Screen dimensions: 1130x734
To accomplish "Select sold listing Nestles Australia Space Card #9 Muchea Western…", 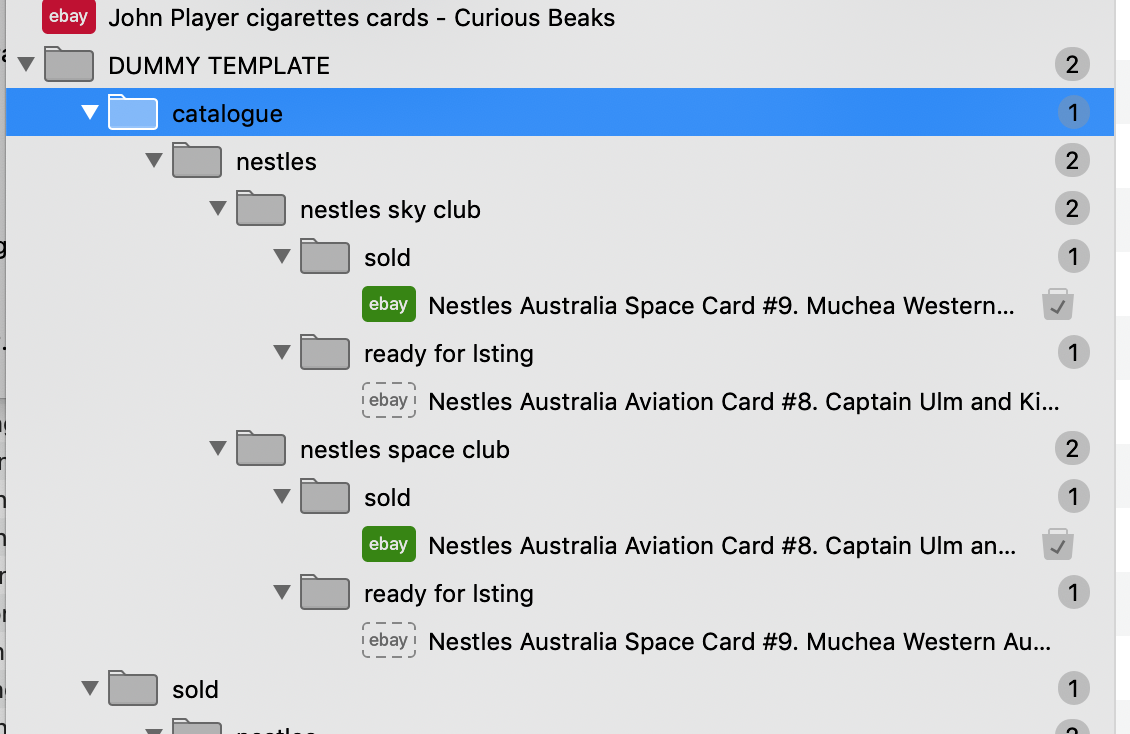I will [721, 305].
